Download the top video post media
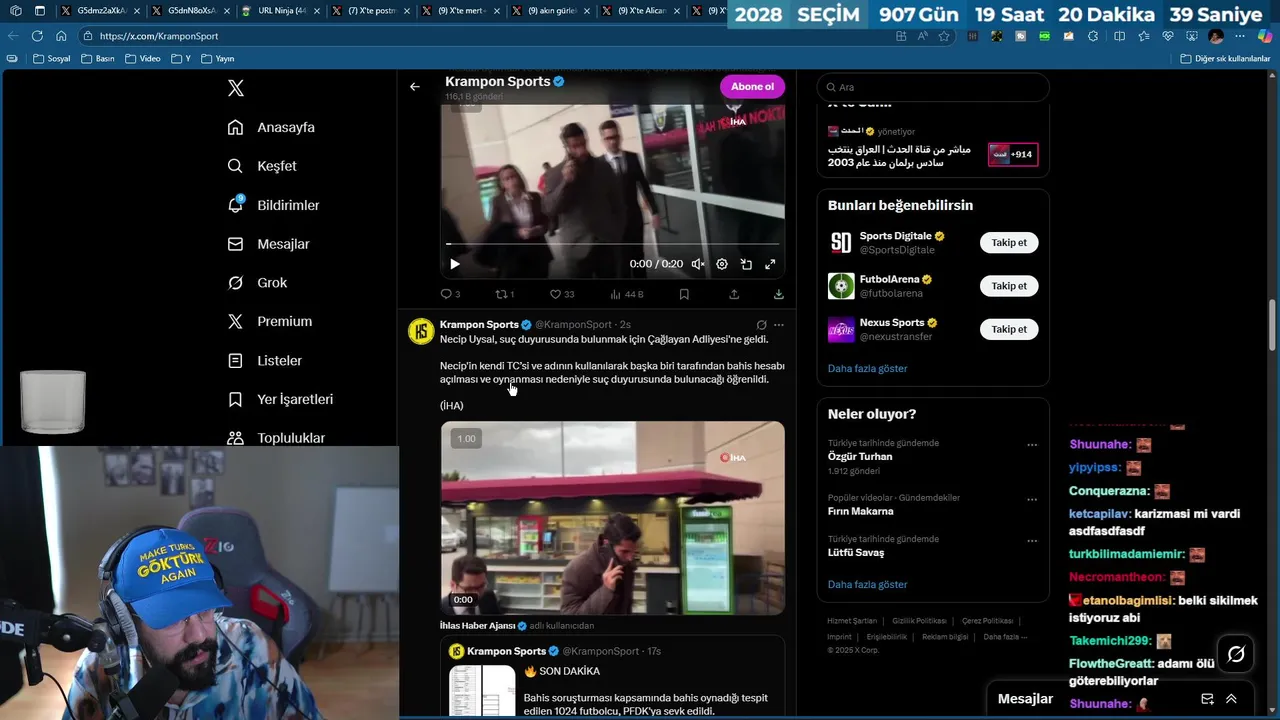Viewport: 1280px width, 720px height. [x=778, y=294]
